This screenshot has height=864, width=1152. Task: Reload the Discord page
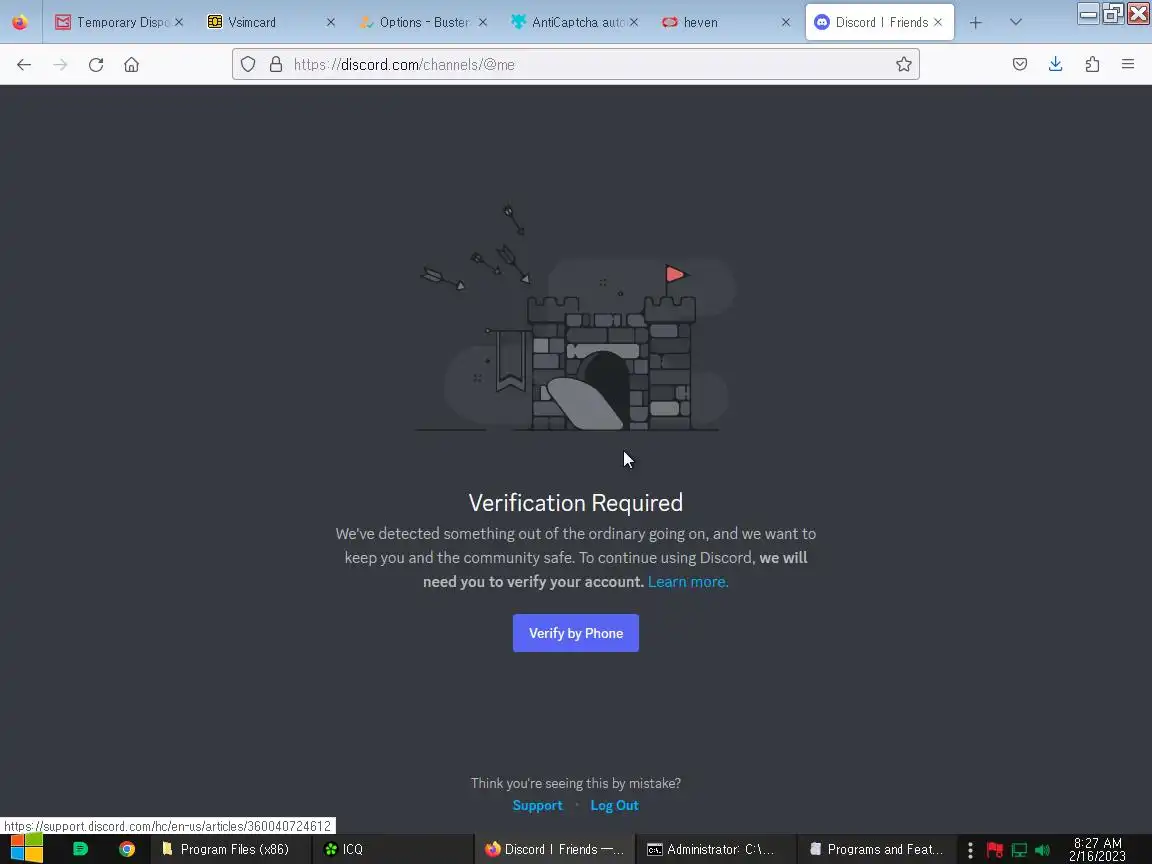[x=96, y=65]
